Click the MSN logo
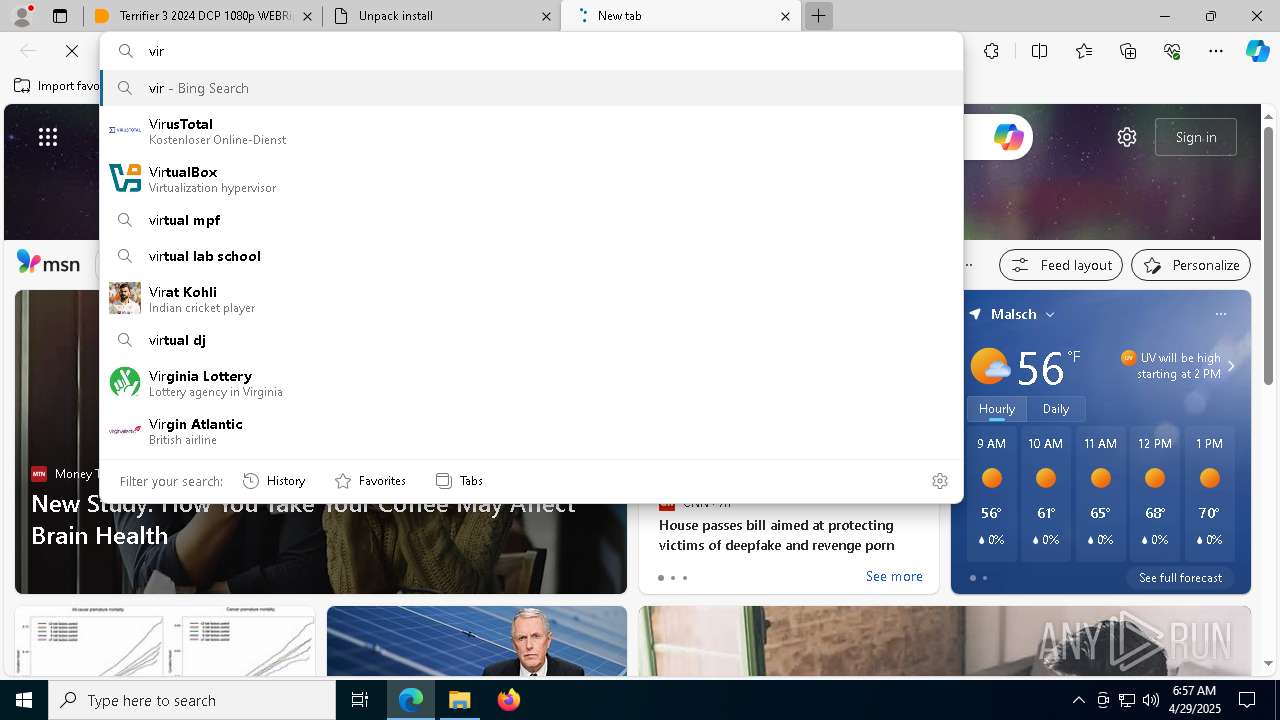This screenshot has width=1280, height=720. pyautogui.click(x=48, y=263)
